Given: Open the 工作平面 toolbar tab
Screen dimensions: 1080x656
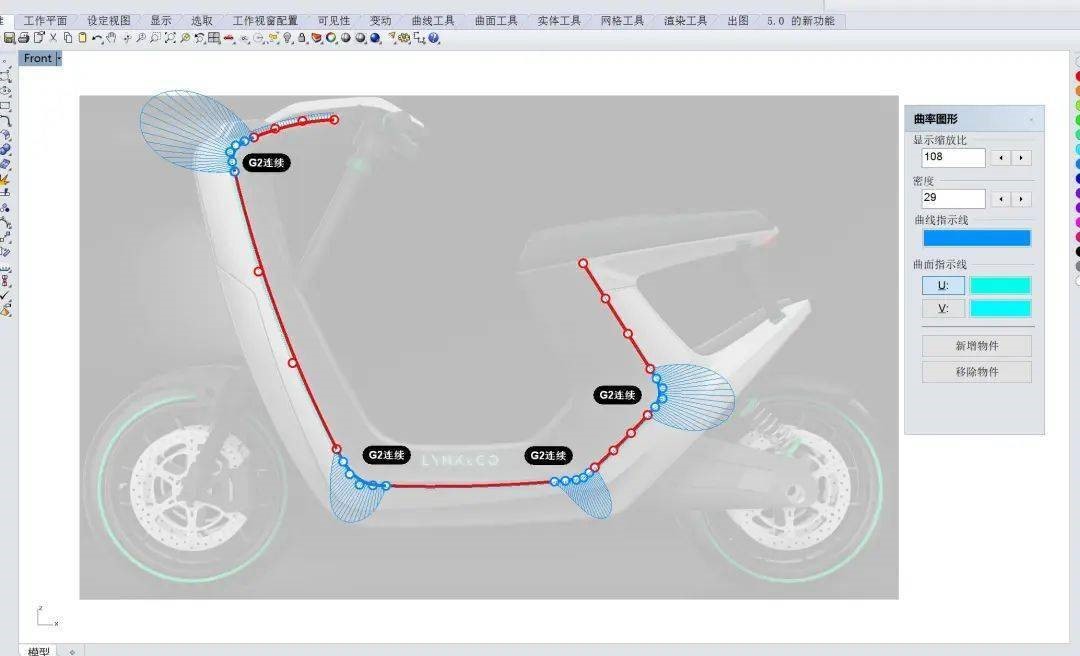Looking at the screenshot, I should [45, 21].
